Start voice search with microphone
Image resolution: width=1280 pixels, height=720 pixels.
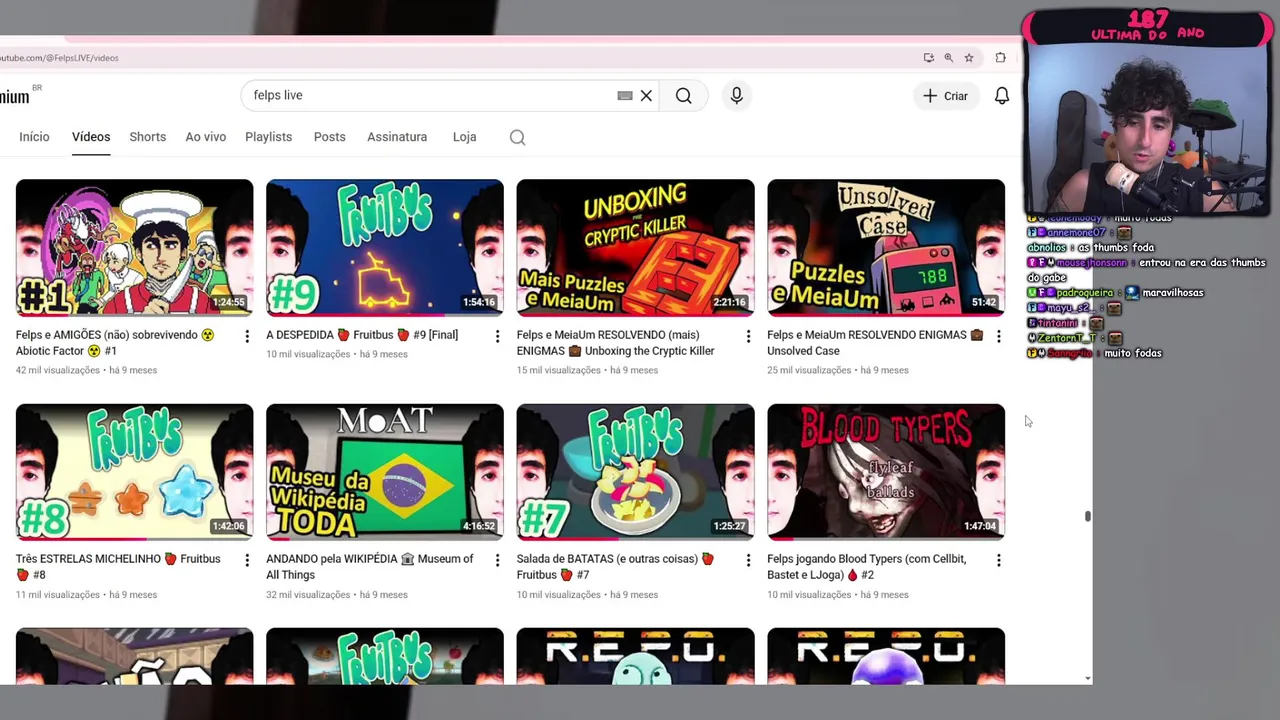click(736, 96)
